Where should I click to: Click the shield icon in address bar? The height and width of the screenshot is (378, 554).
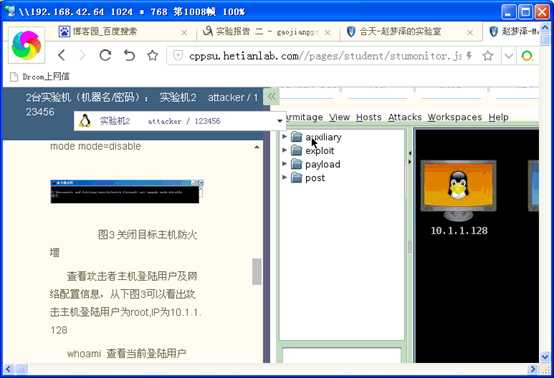click(x=178, y=55)
